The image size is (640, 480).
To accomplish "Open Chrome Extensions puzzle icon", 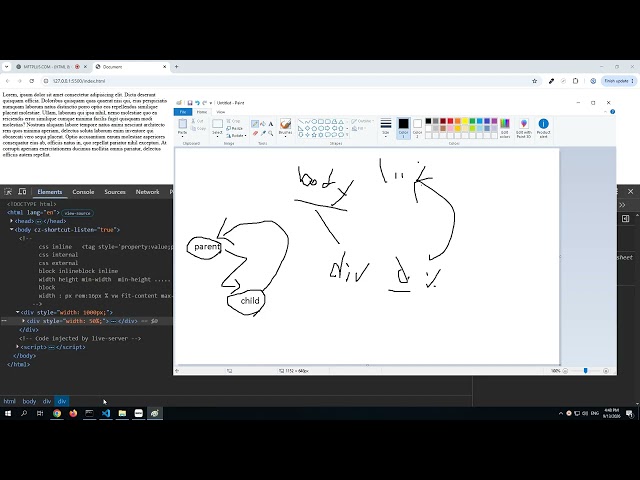I will pyautogui.click(x=576, y=81).
